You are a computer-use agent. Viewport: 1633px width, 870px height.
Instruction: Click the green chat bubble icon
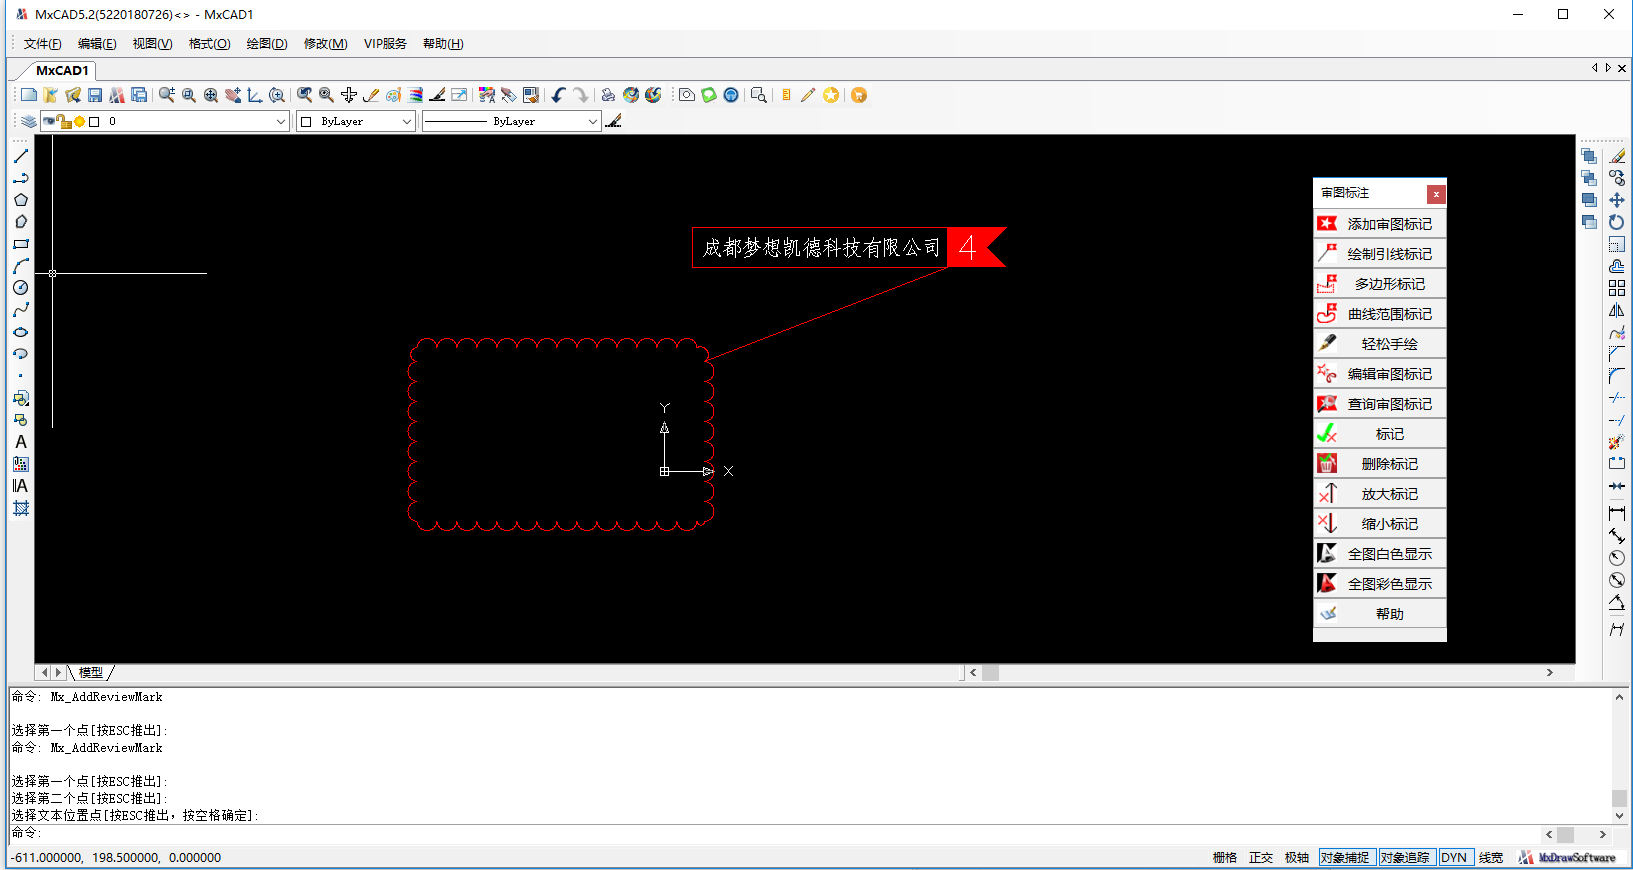click(x=709, y=95)
